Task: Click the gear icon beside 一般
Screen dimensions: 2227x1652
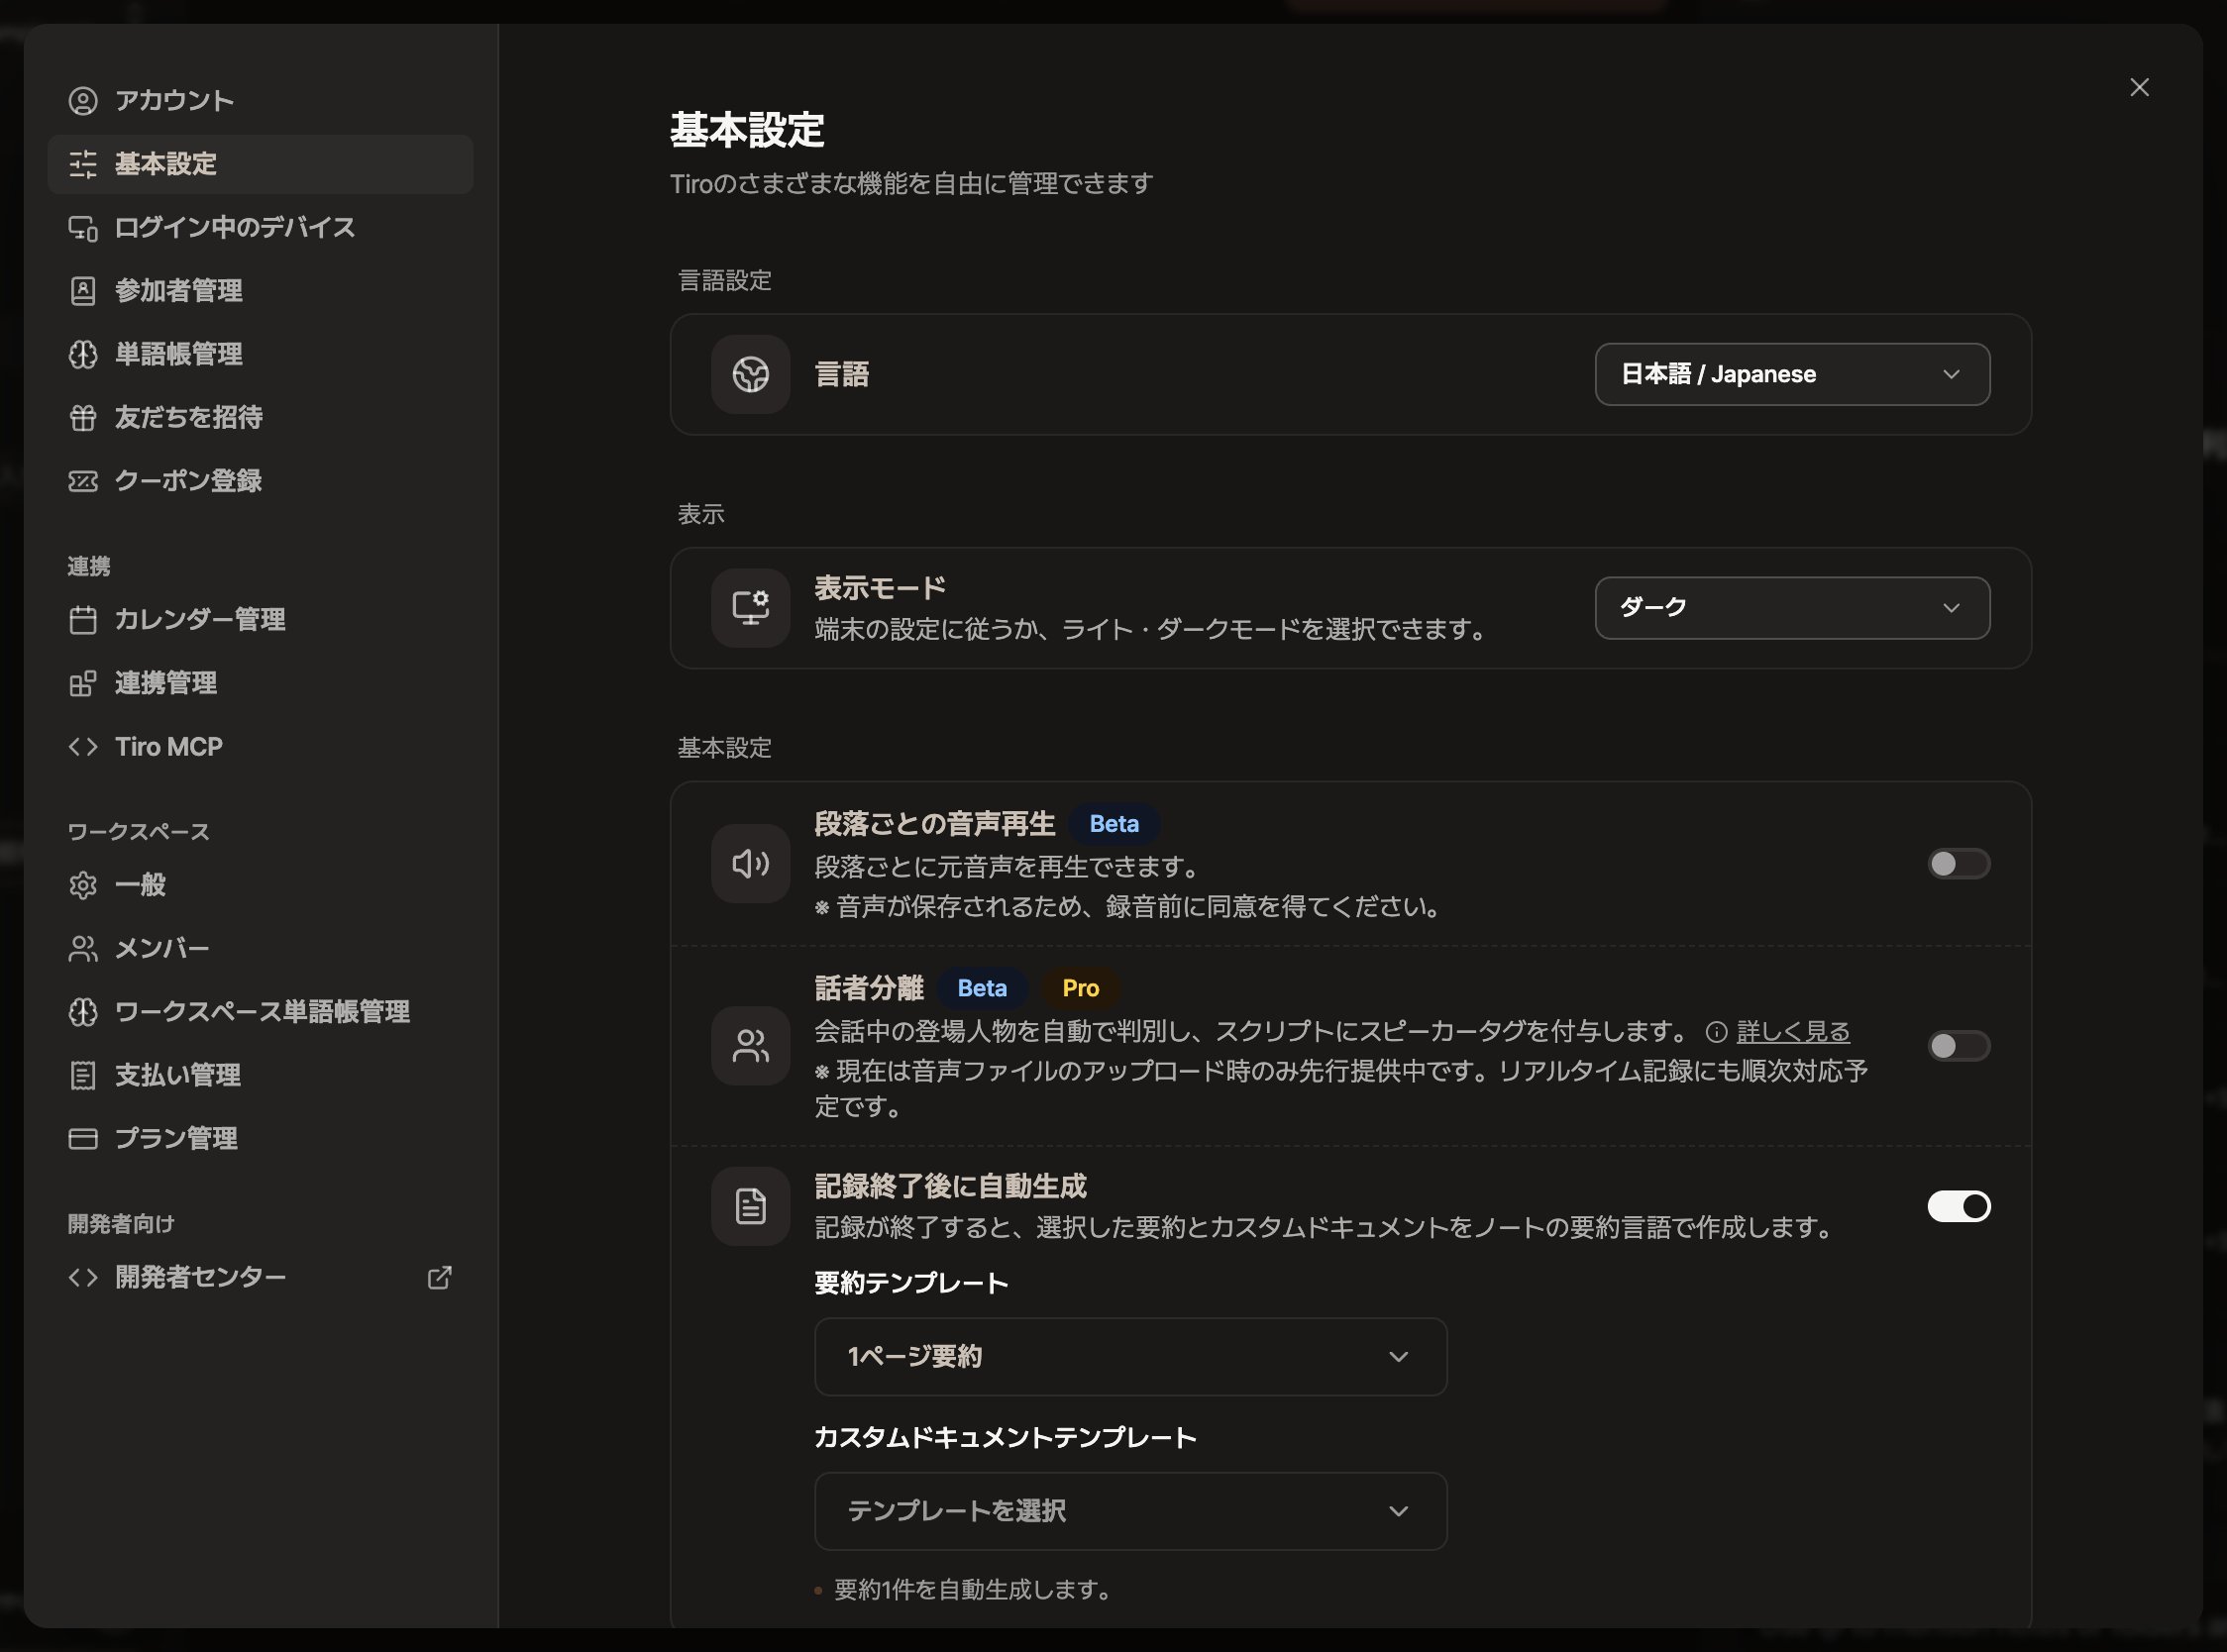Action: point(83,885)
